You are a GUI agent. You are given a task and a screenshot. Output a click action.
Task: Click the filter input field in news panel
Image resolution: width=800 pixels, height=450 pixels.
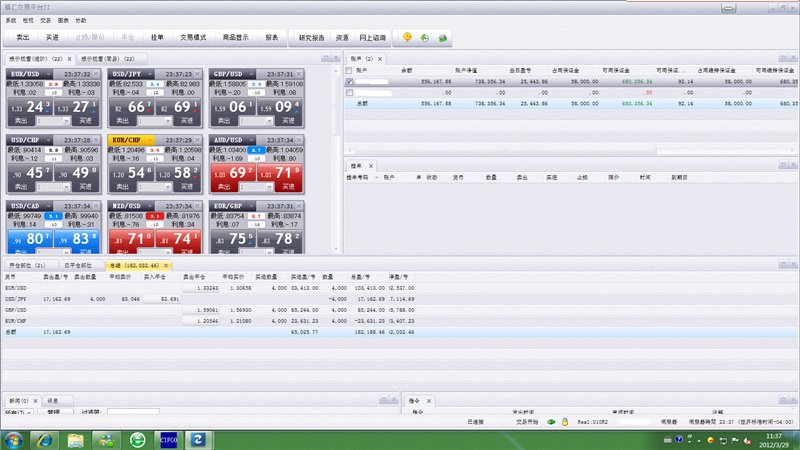coord(134,411)
